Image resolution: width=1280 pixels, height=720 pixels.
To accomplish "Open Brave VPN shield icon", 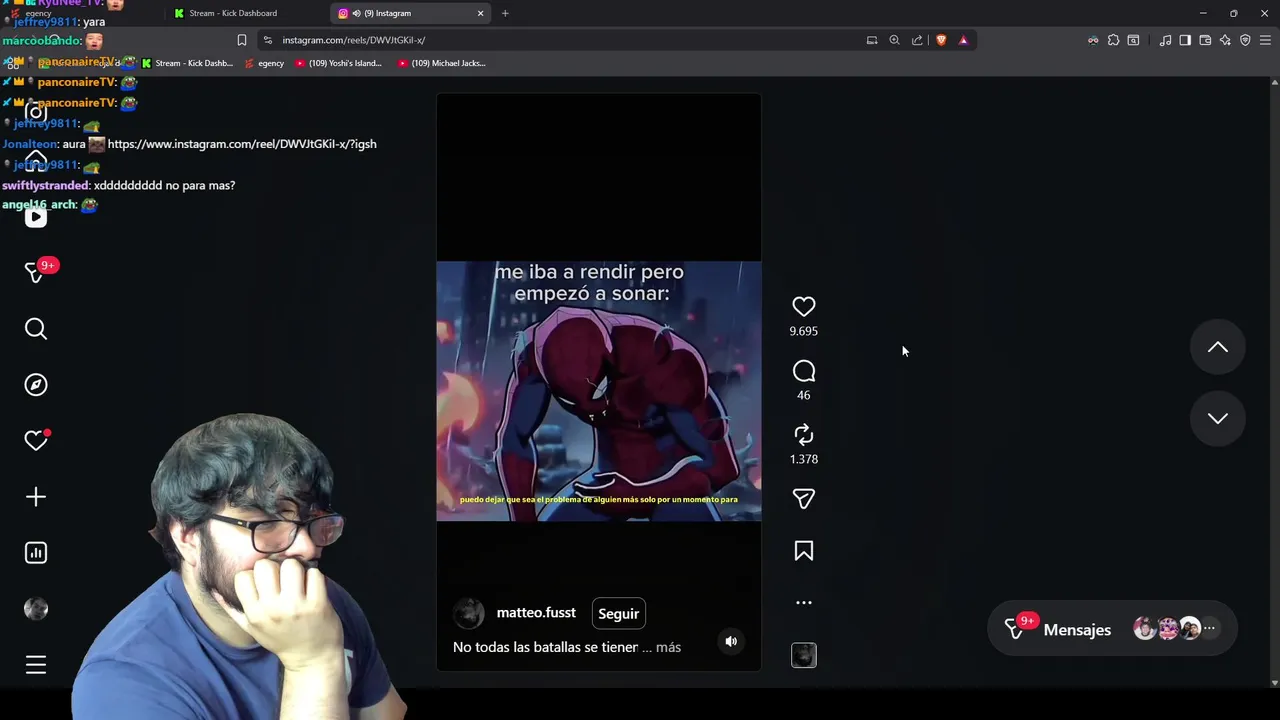I will pyautogui.click(x=1245, y=40).
